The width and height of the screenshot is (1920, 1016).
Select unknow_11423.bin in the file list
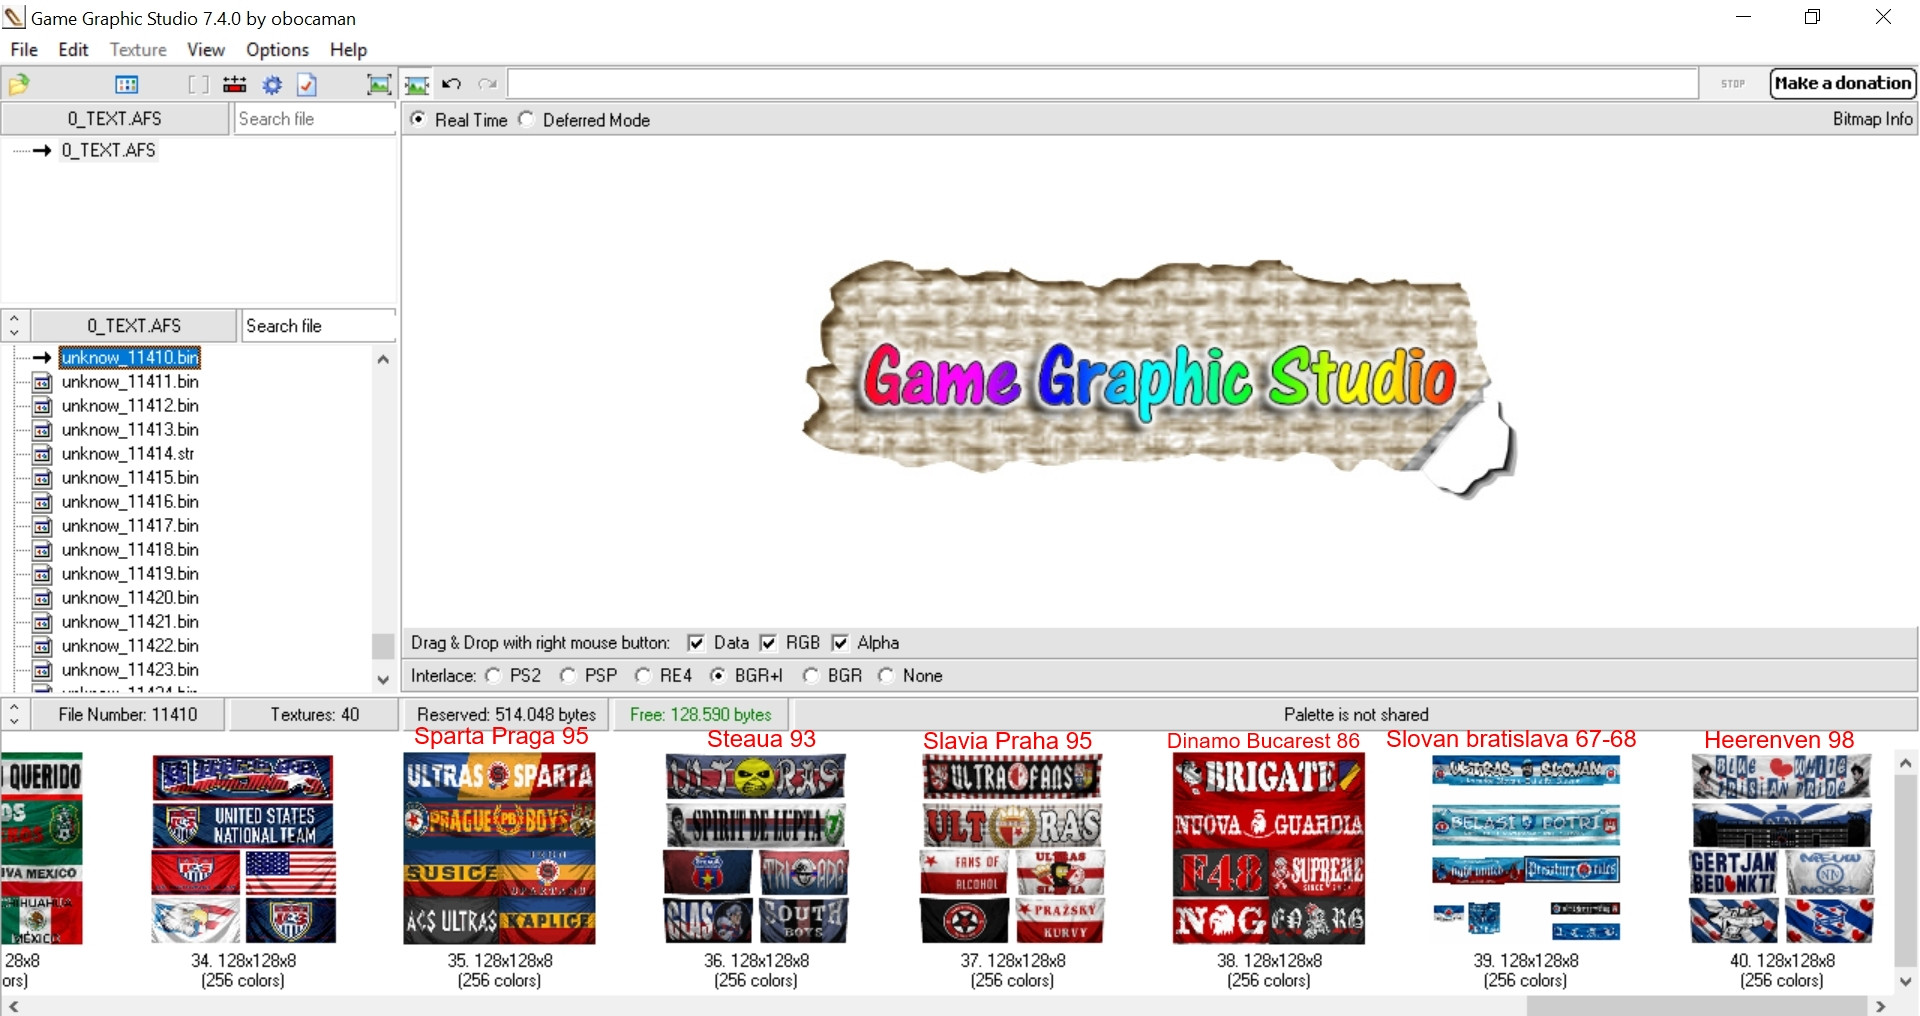pyautogui.click(x=130, y=670)
